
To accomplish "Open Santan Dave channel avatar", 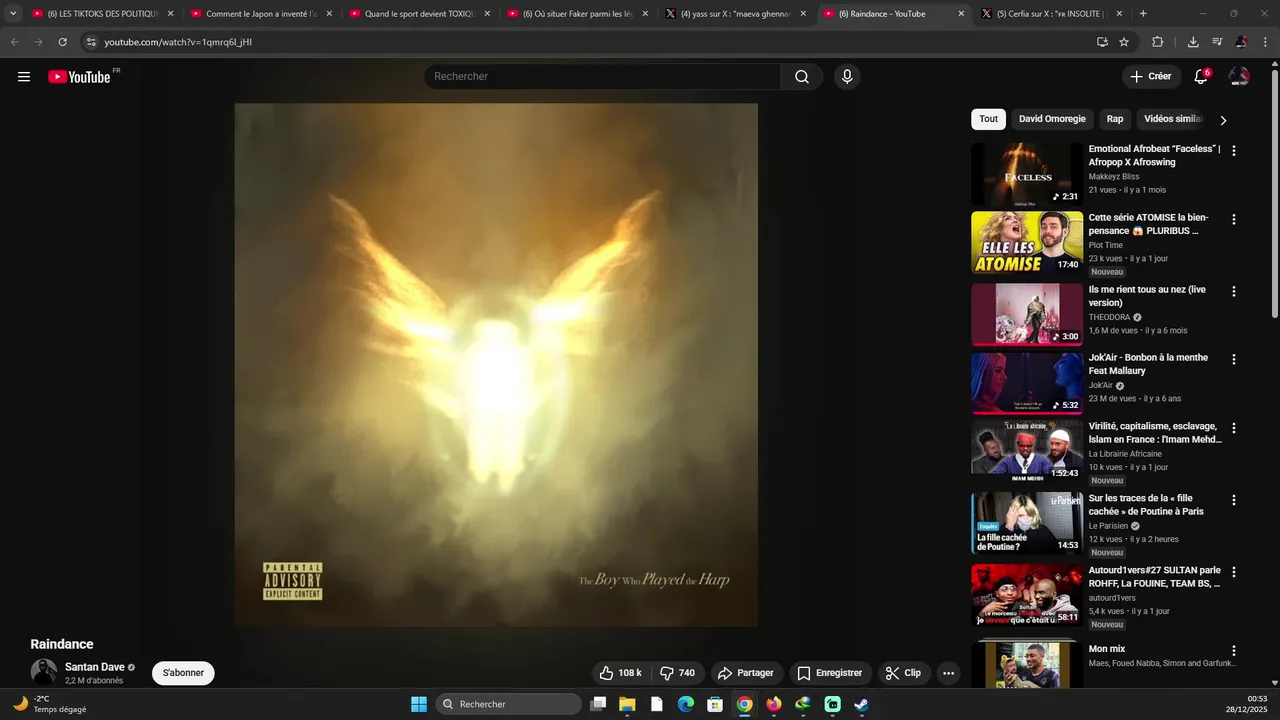I will coord(44,672).
